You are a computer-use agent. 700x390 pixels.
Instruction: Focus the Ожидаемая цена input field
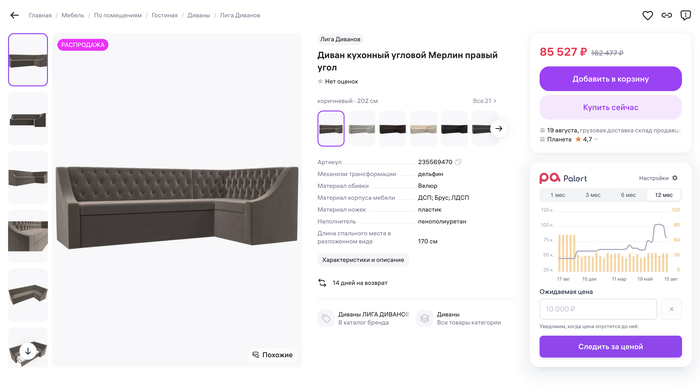598,309
